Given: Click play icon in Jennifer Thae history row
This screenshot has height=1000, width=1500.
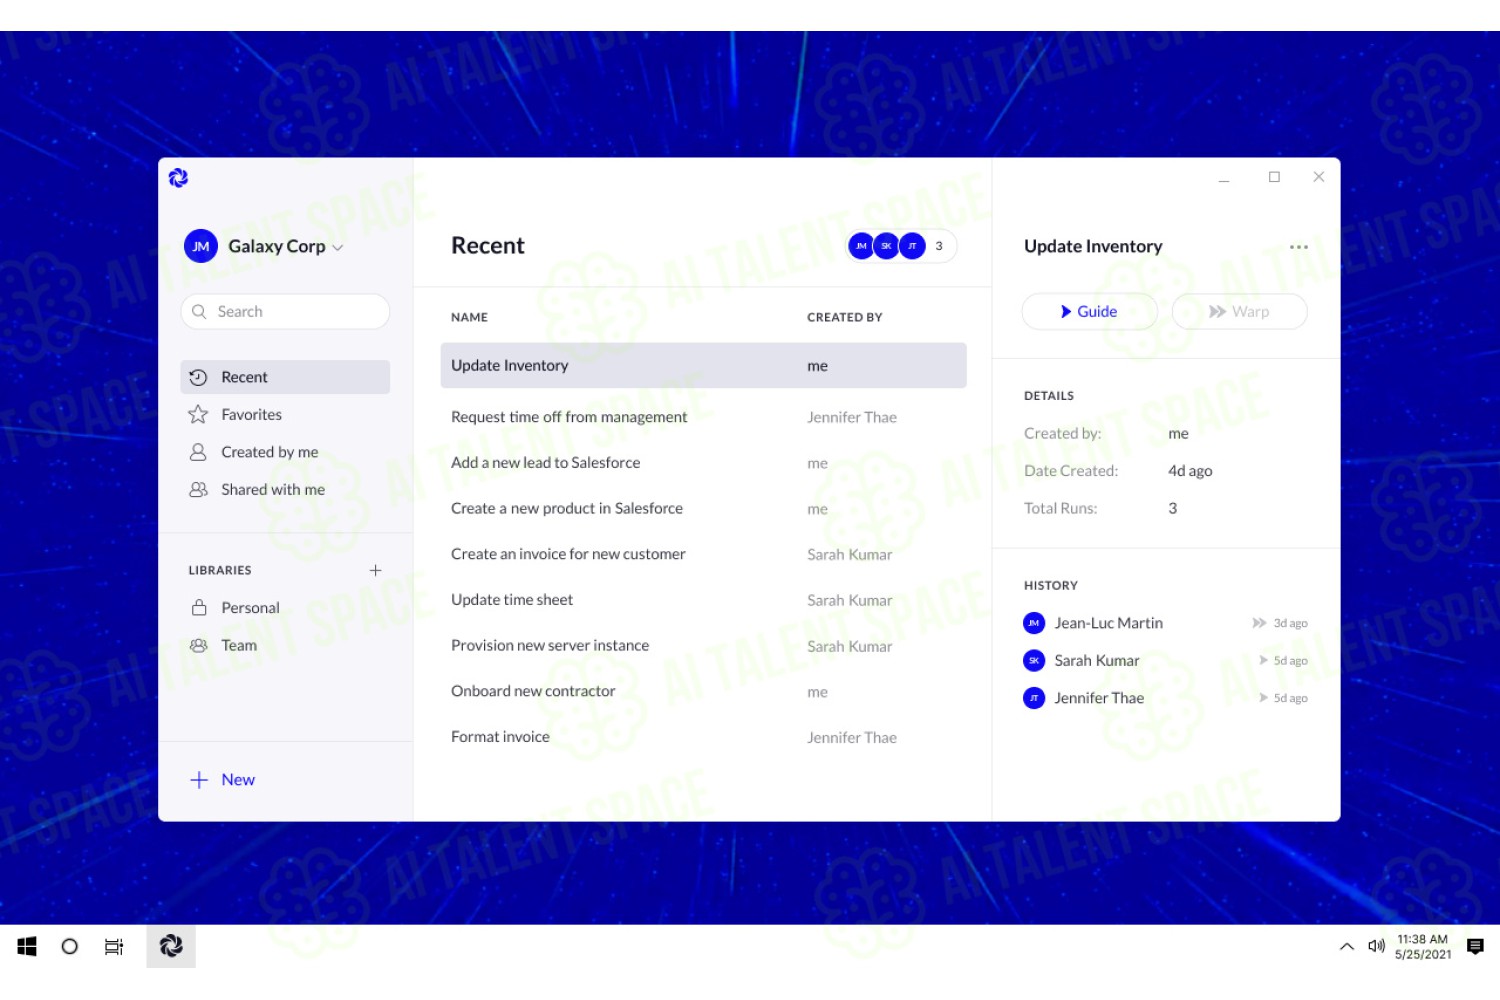Looking at the screenshot, I should pos(1264,698).
